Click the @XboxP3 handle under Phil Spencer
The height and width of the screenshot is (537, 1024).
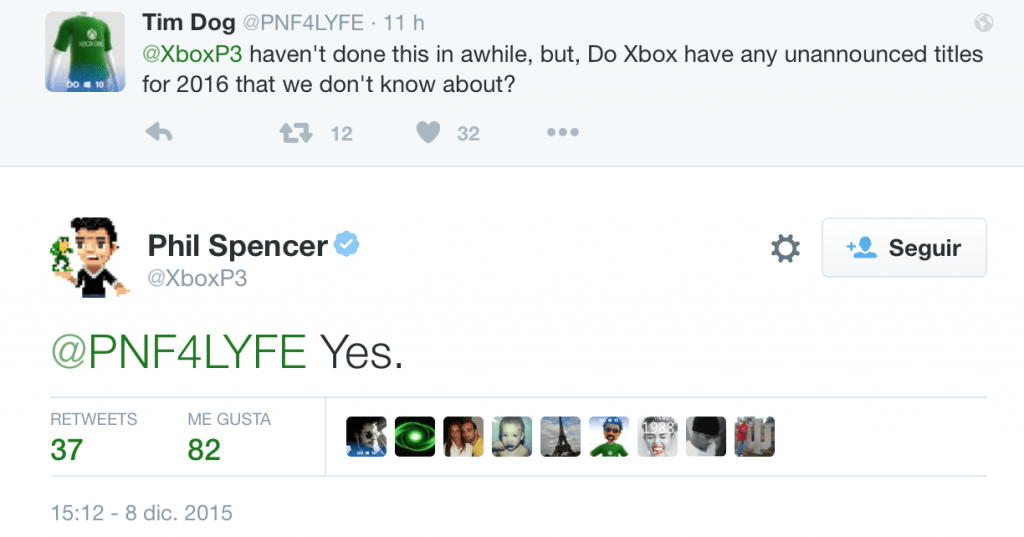coord(197,279)
